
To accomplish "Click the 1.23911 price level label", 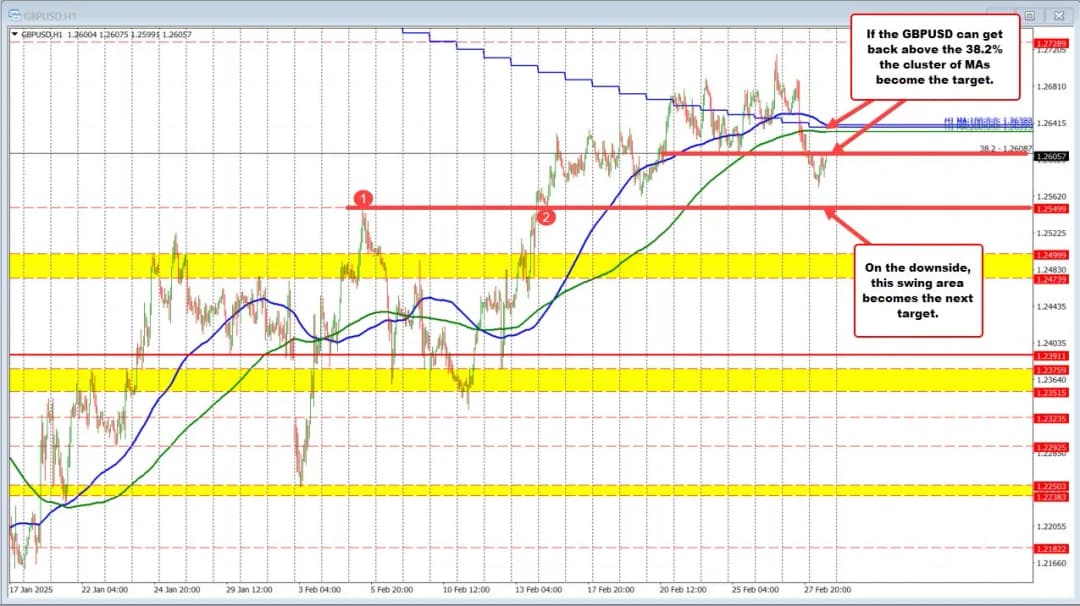I will [x=1052, y=355].
